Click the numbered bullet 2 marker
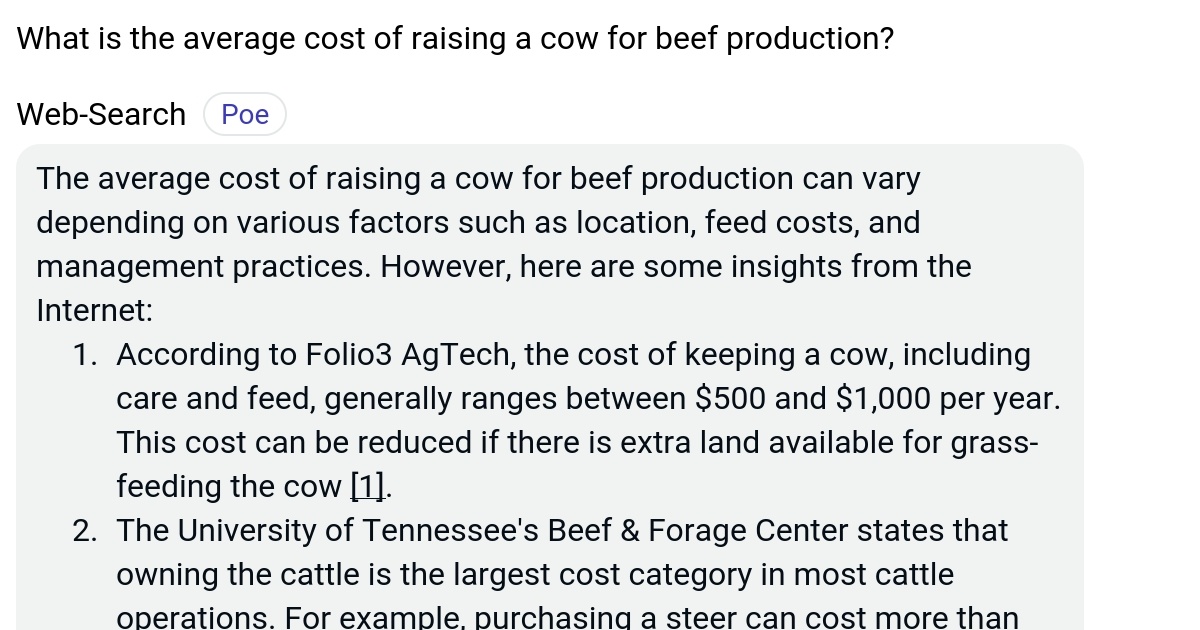The height and width of the screenshot is (630, 1200). [x=84, y=530]
